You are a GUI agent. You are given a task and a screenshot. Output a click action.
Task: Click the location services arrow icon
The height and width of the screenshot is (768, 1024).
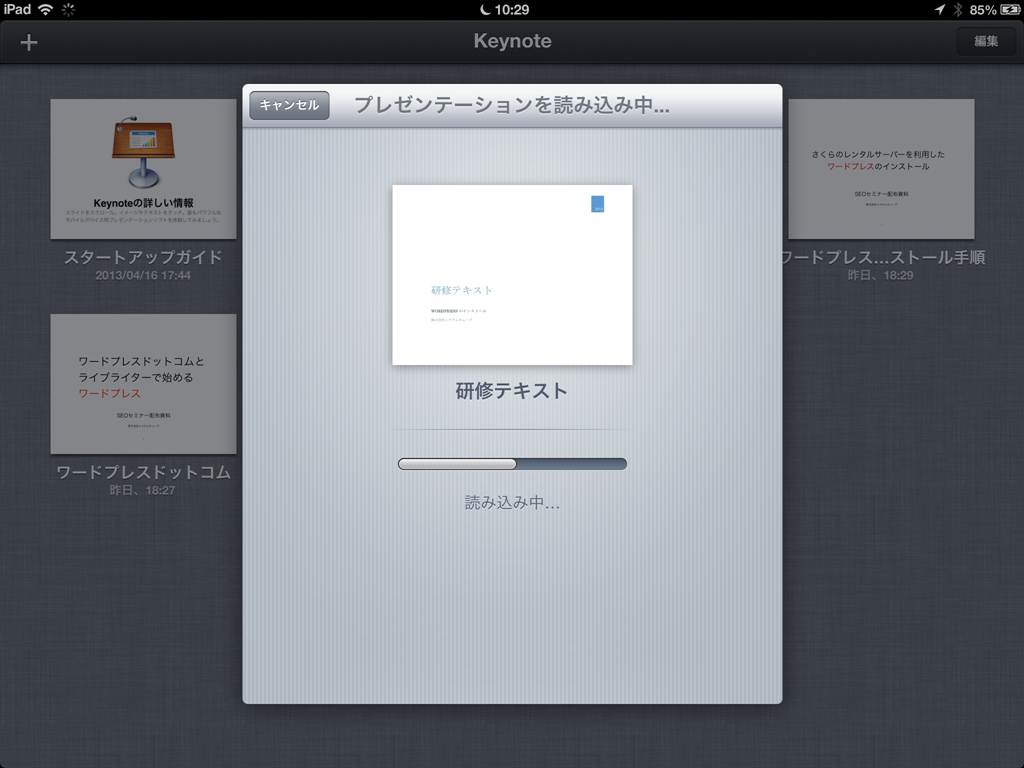(940, 9)
